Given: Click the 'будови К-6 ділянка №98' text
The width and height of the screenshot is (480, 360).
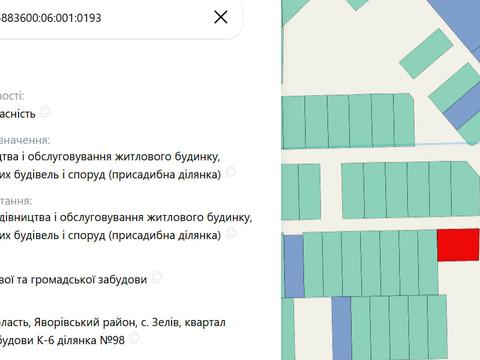Looking at the screenshot, I should point(62,340).
